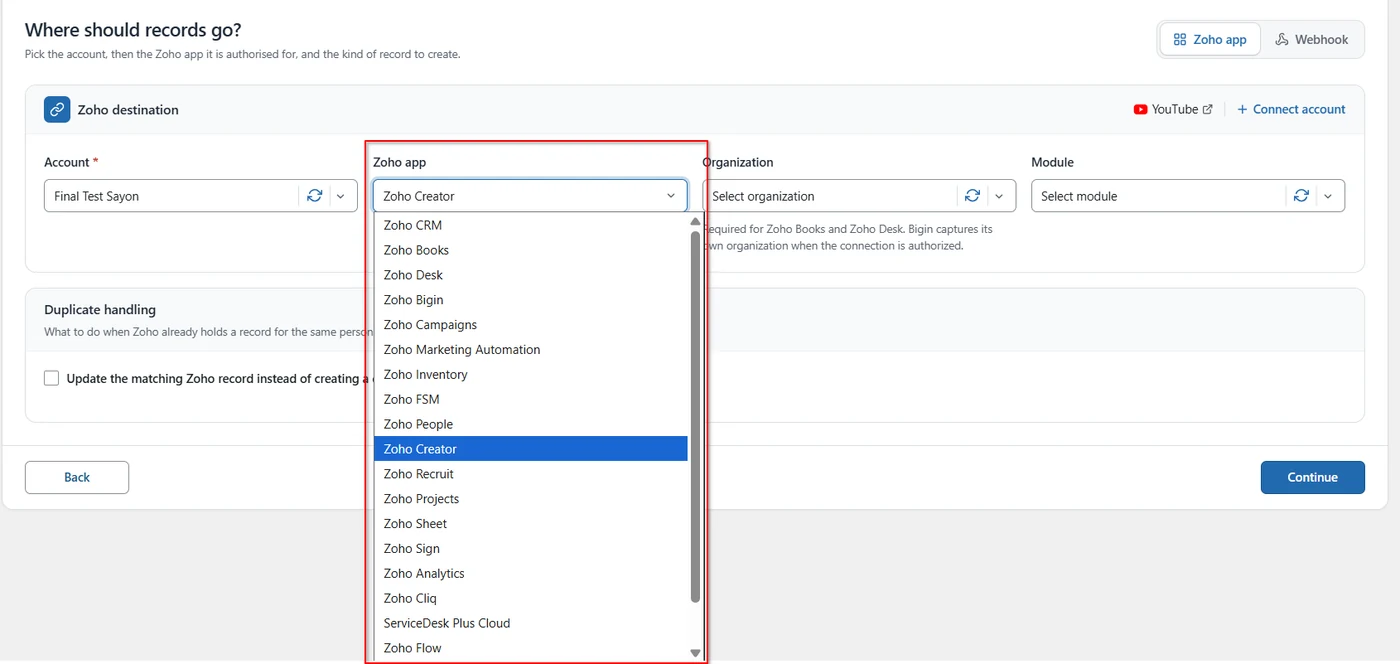Image resolution: width=1400 pixels, height=664 pixels.
Task: Choose Zoho Analytics option
Action: (531, 573)
